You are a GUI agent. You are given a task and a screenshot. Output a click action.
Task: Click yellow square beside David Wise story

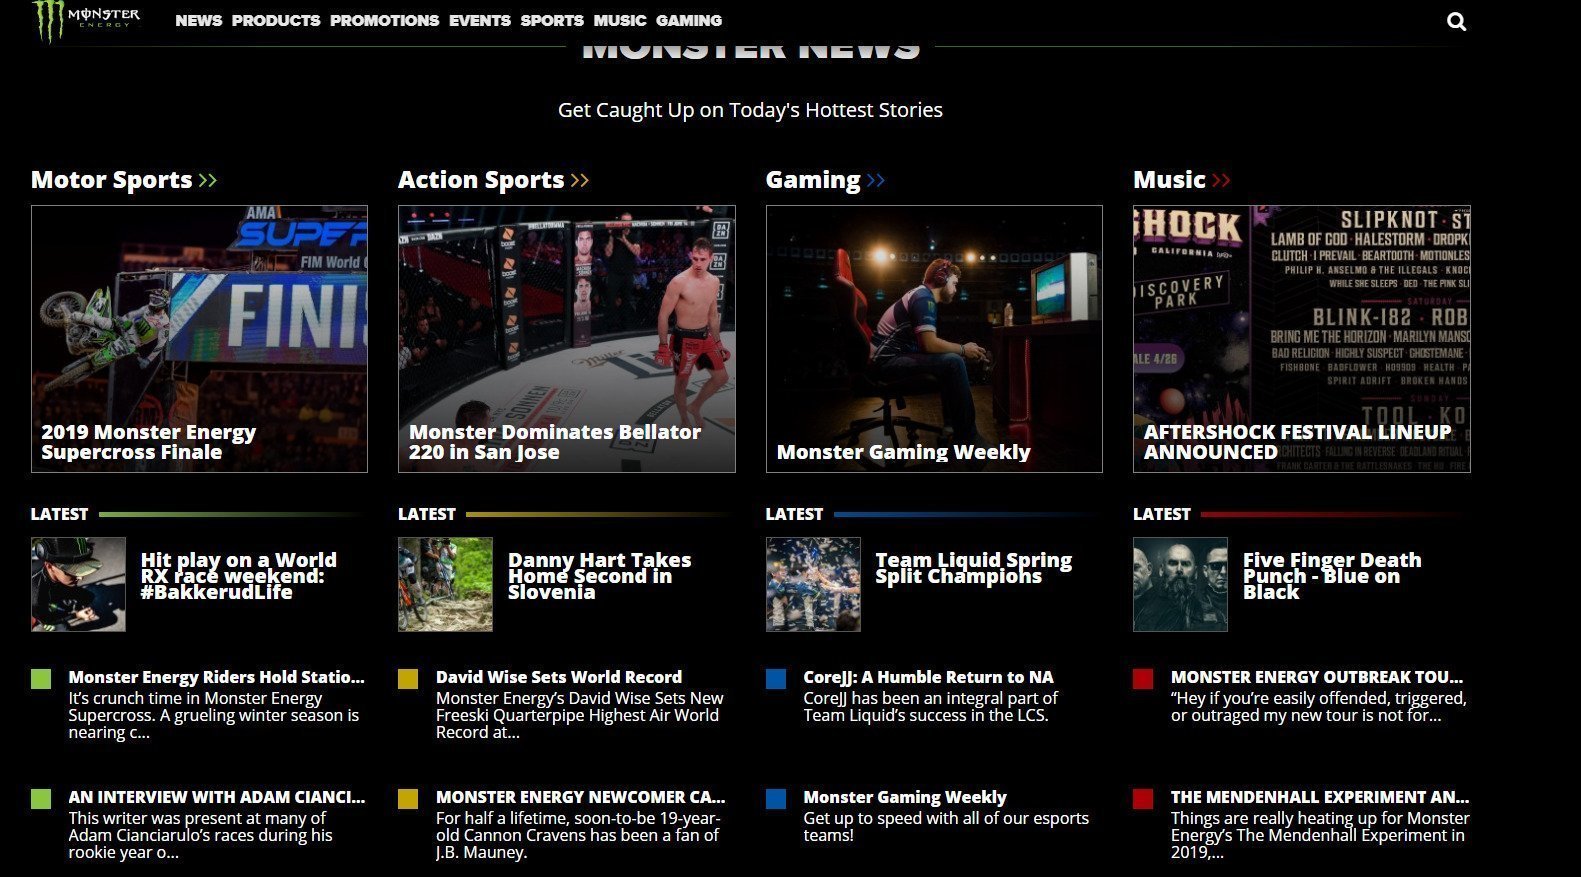[408, 679]
